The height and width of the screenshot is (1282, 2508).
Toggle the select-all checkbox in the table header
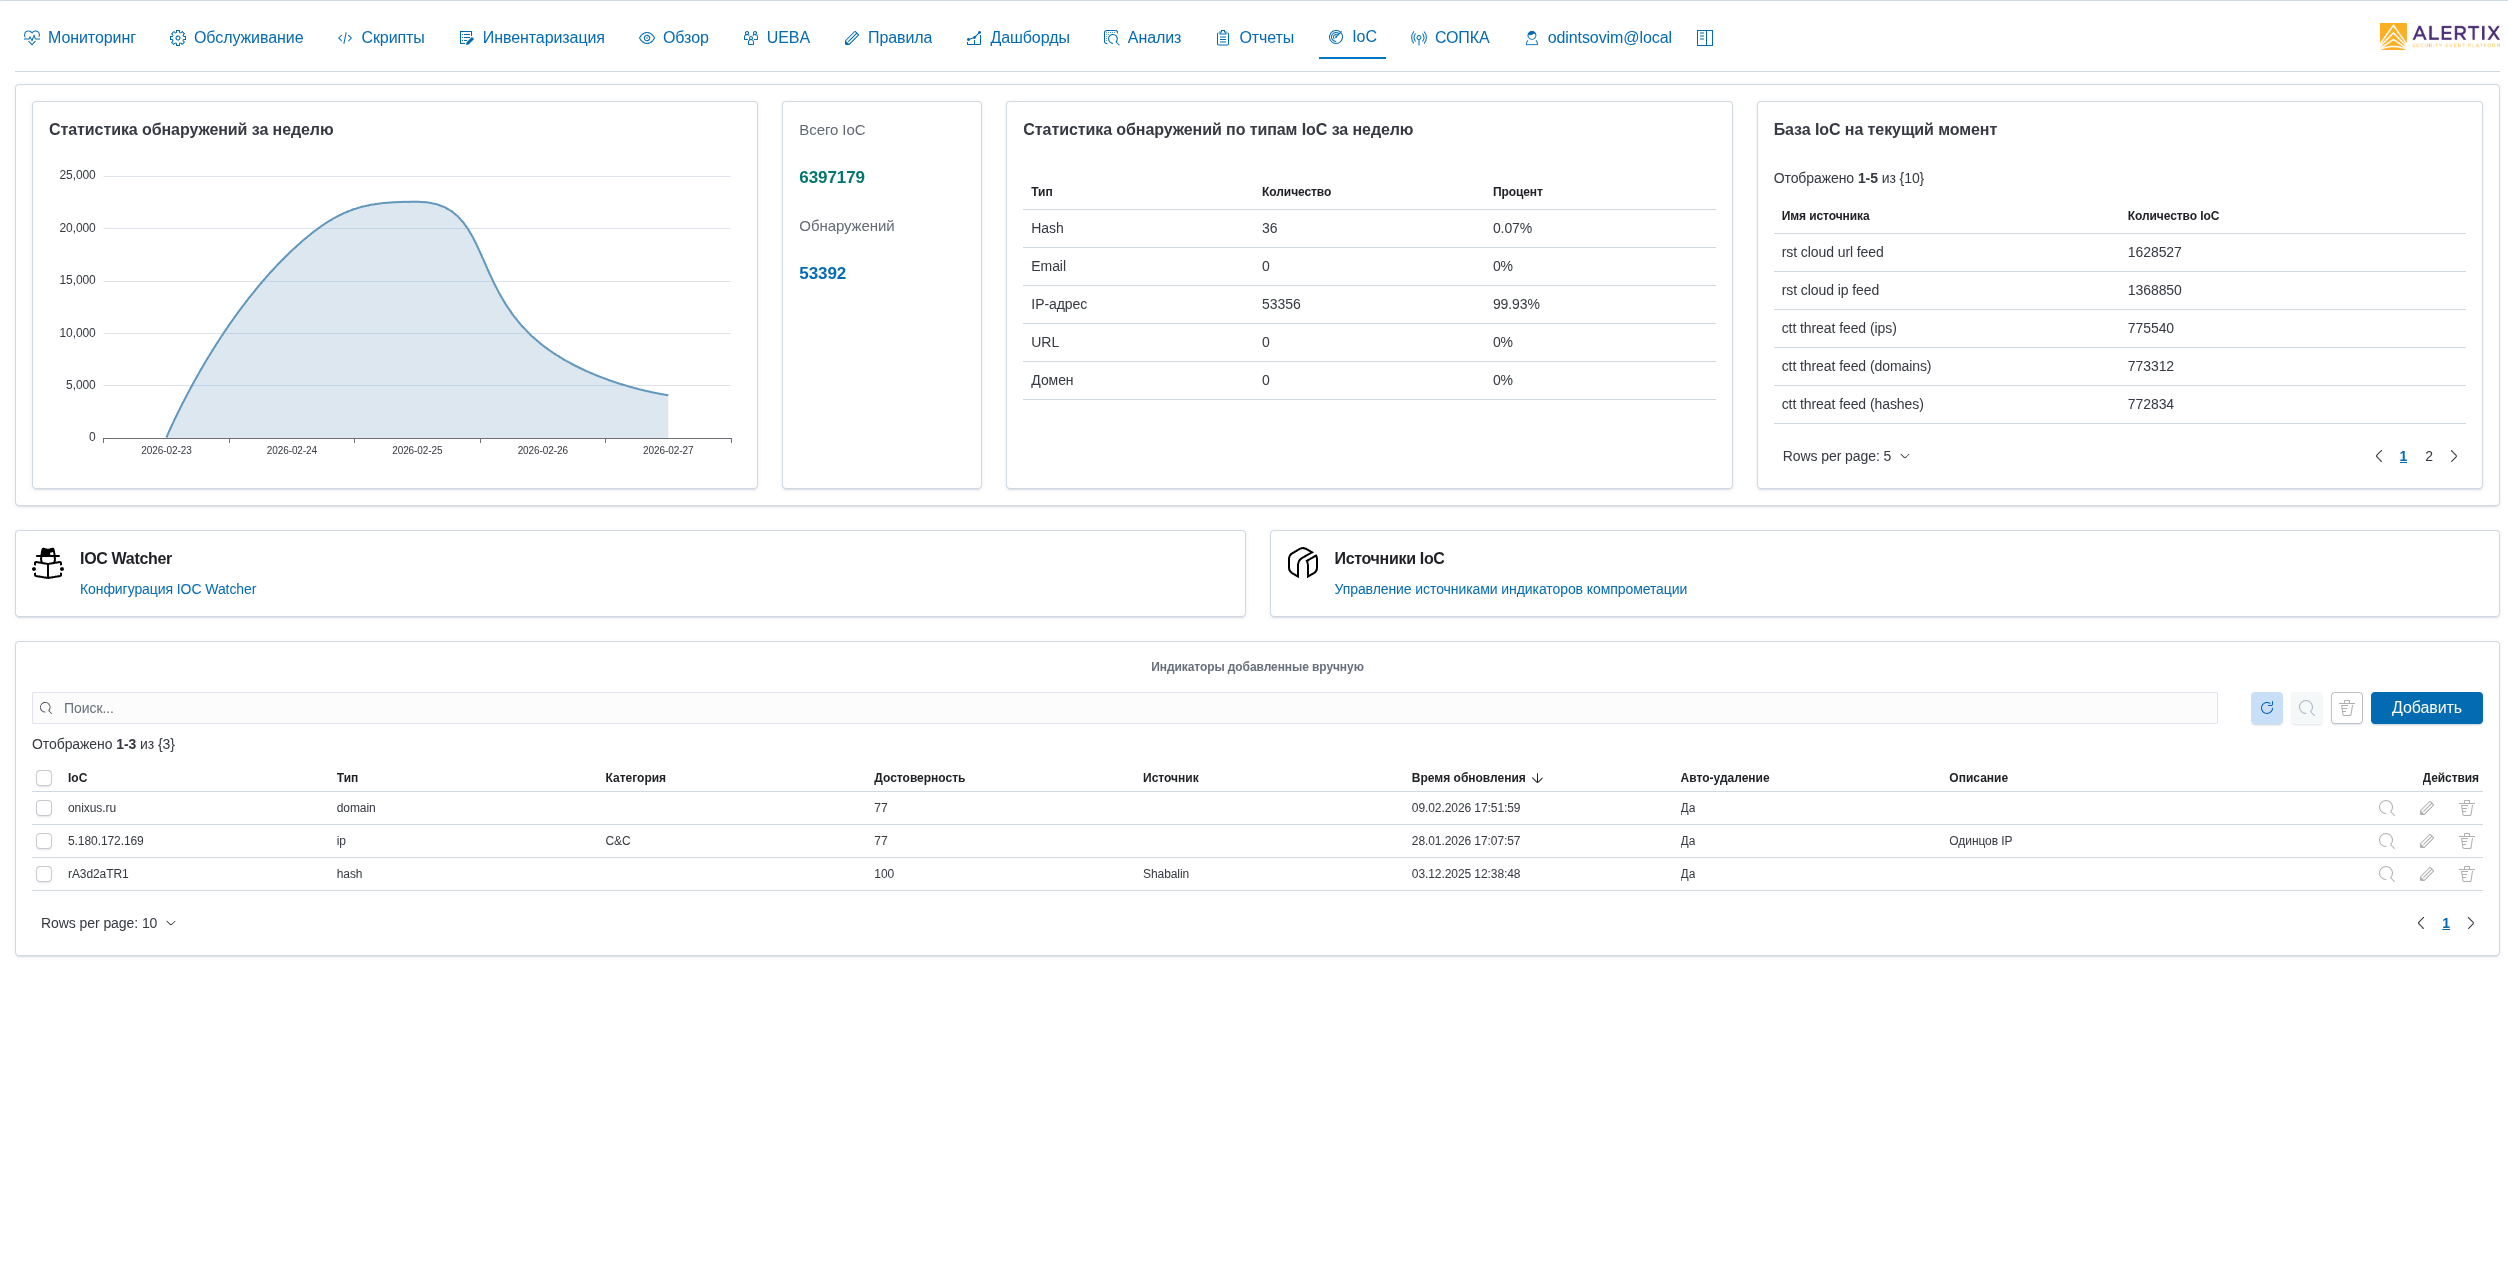44,778
